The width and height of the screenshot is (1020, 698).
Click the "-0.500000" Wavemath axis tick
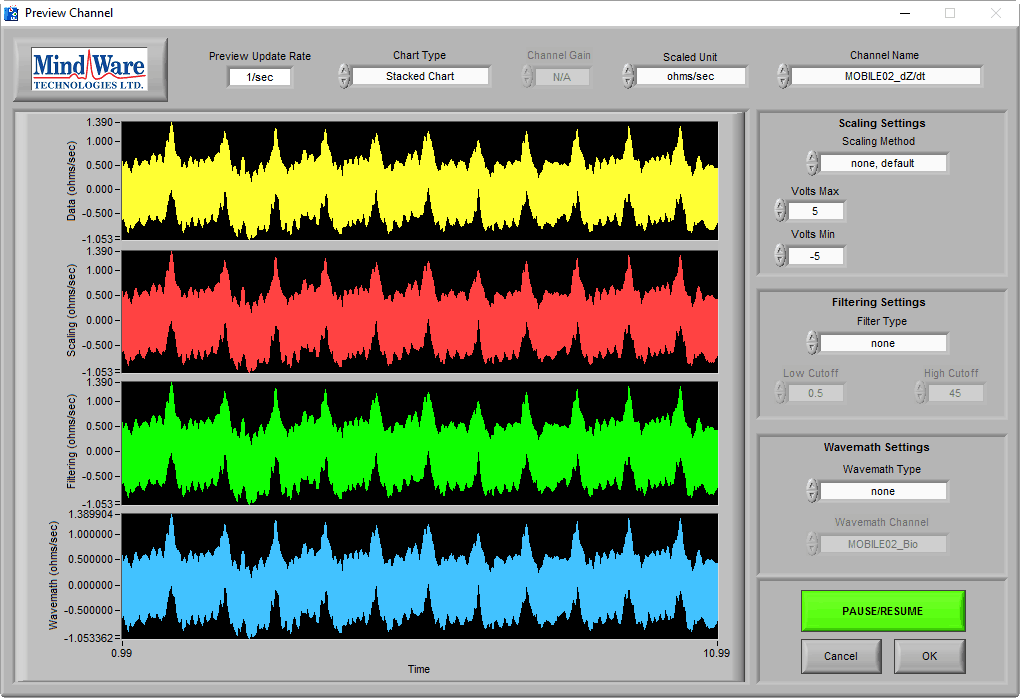click(x=90, y=610)
